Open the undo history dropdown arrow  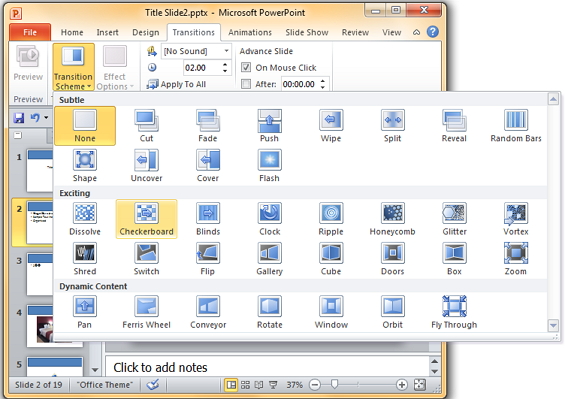(x=46, y=118)
